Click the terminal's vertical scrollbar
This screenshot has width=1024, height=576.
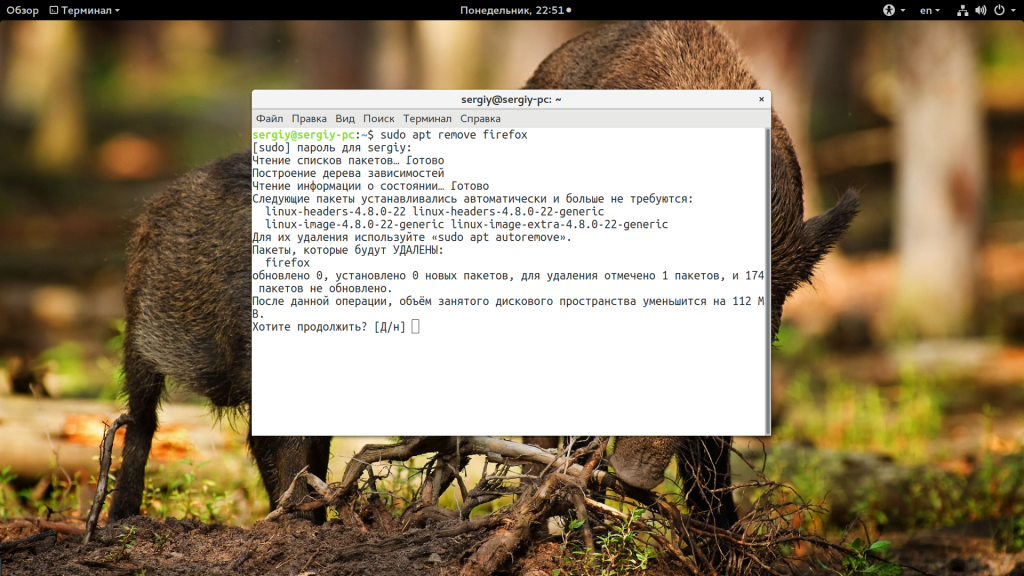(767, 280)
